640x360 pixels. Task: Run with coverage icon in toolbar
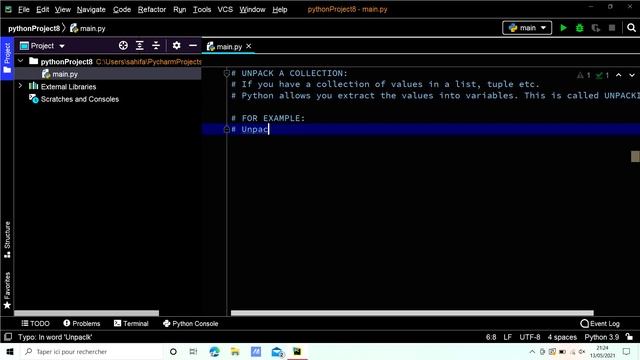tap(596, 28)
